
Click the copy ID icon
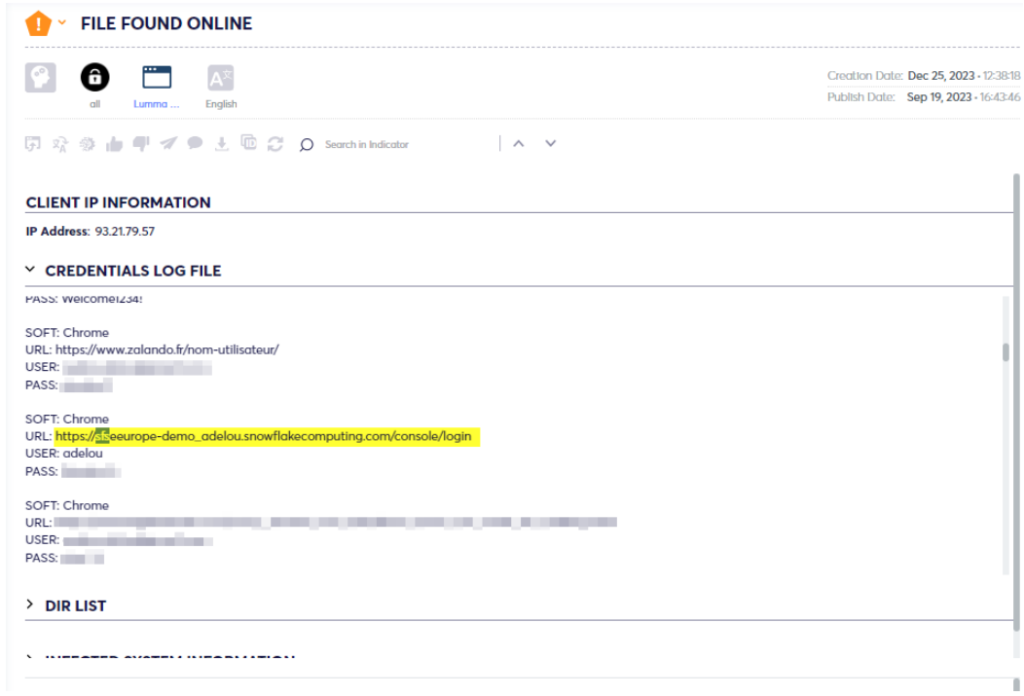click(x=249, y=142)
